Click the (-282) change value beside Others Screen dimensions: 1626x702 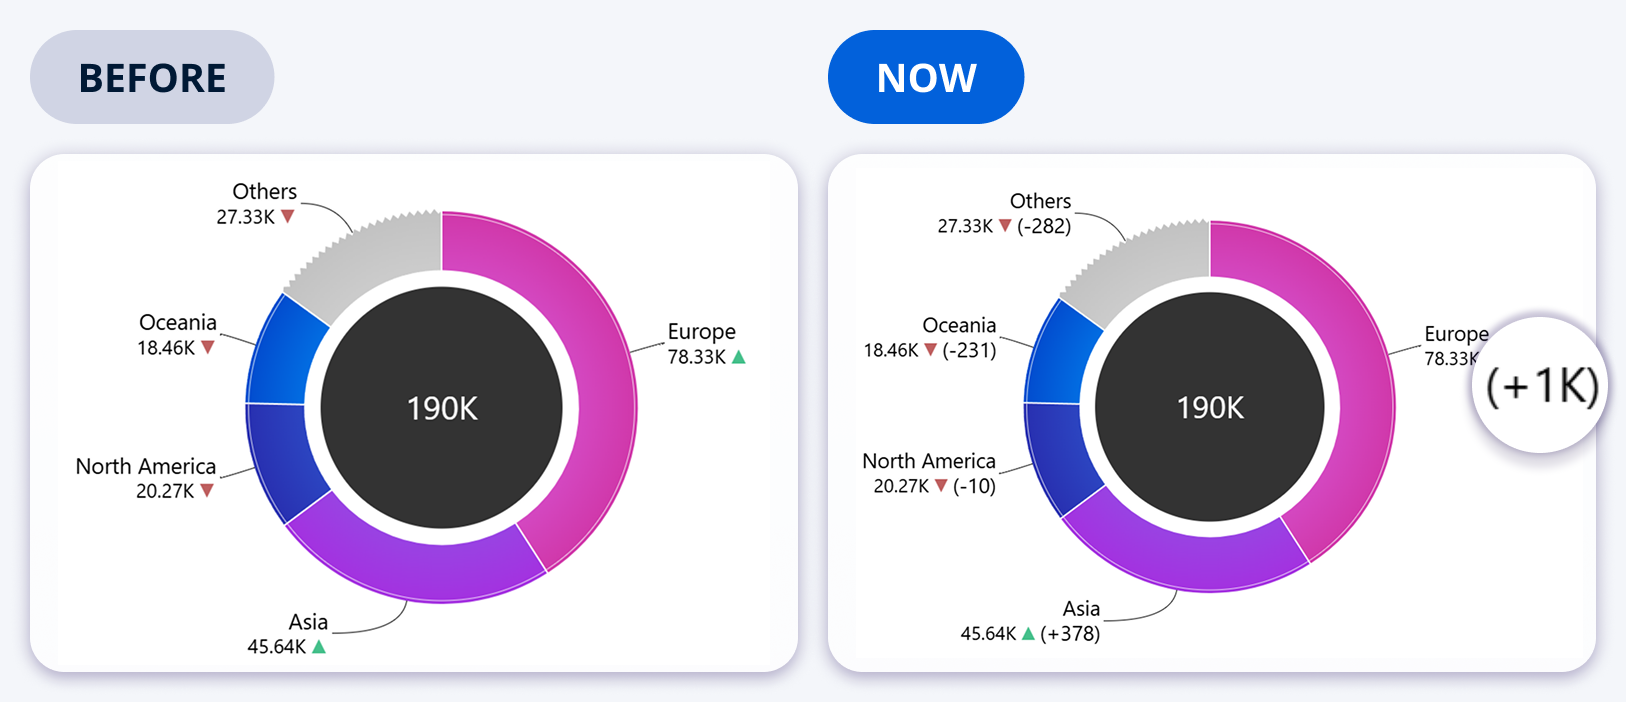1044,226
